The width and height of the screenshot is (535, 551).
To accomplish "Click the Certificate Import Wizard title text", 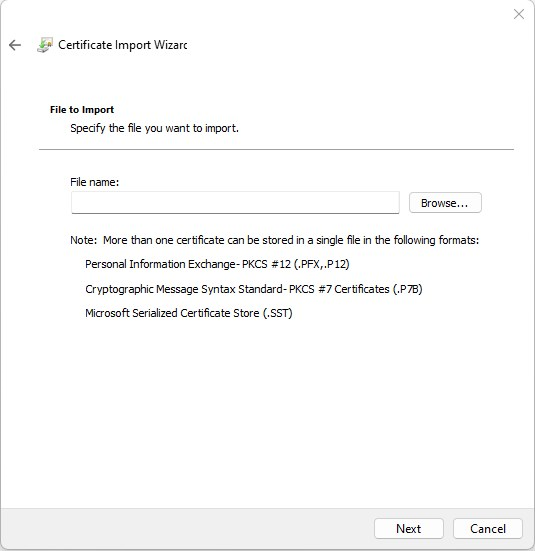I will pos(122,45).
